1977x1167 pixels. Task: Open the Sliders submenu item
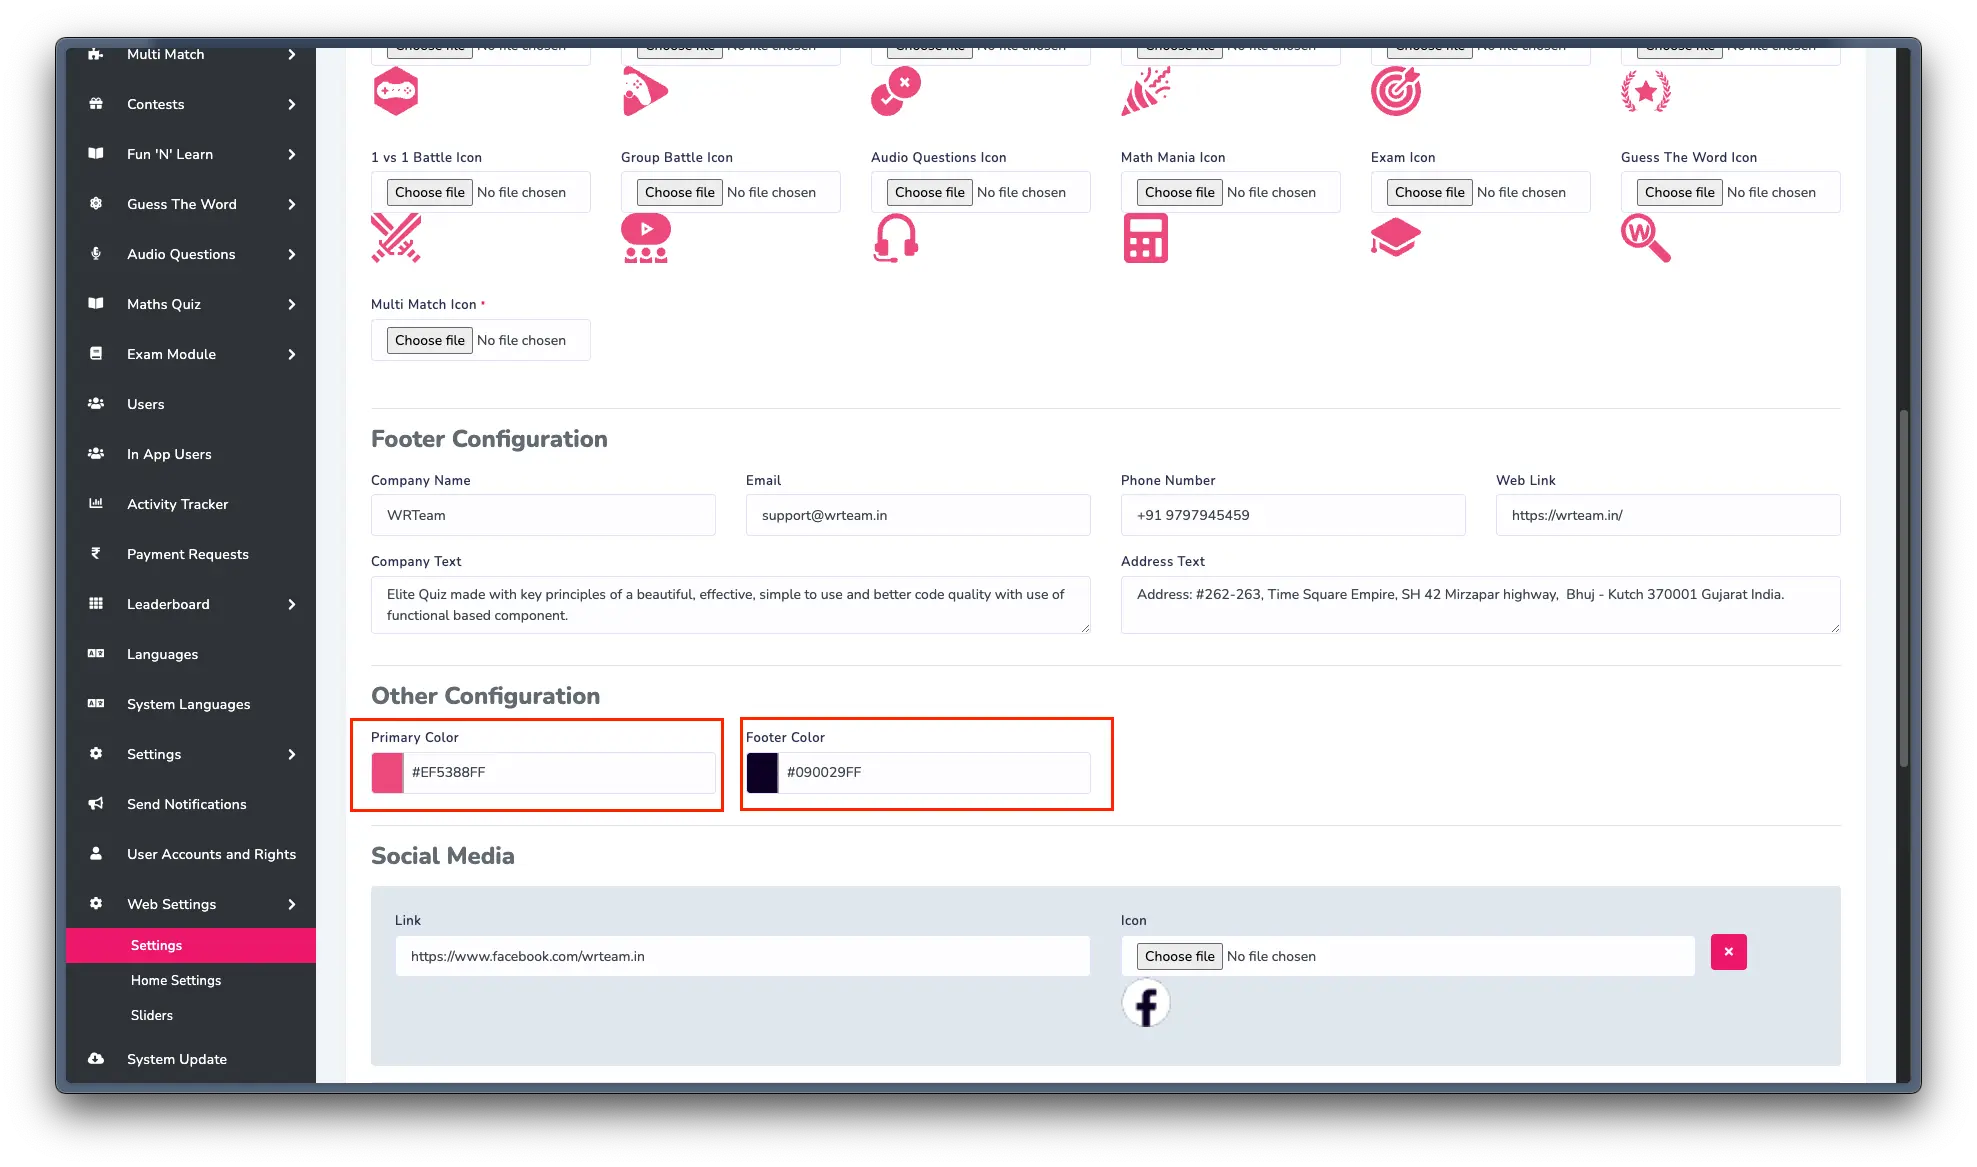pos(152,1015)
